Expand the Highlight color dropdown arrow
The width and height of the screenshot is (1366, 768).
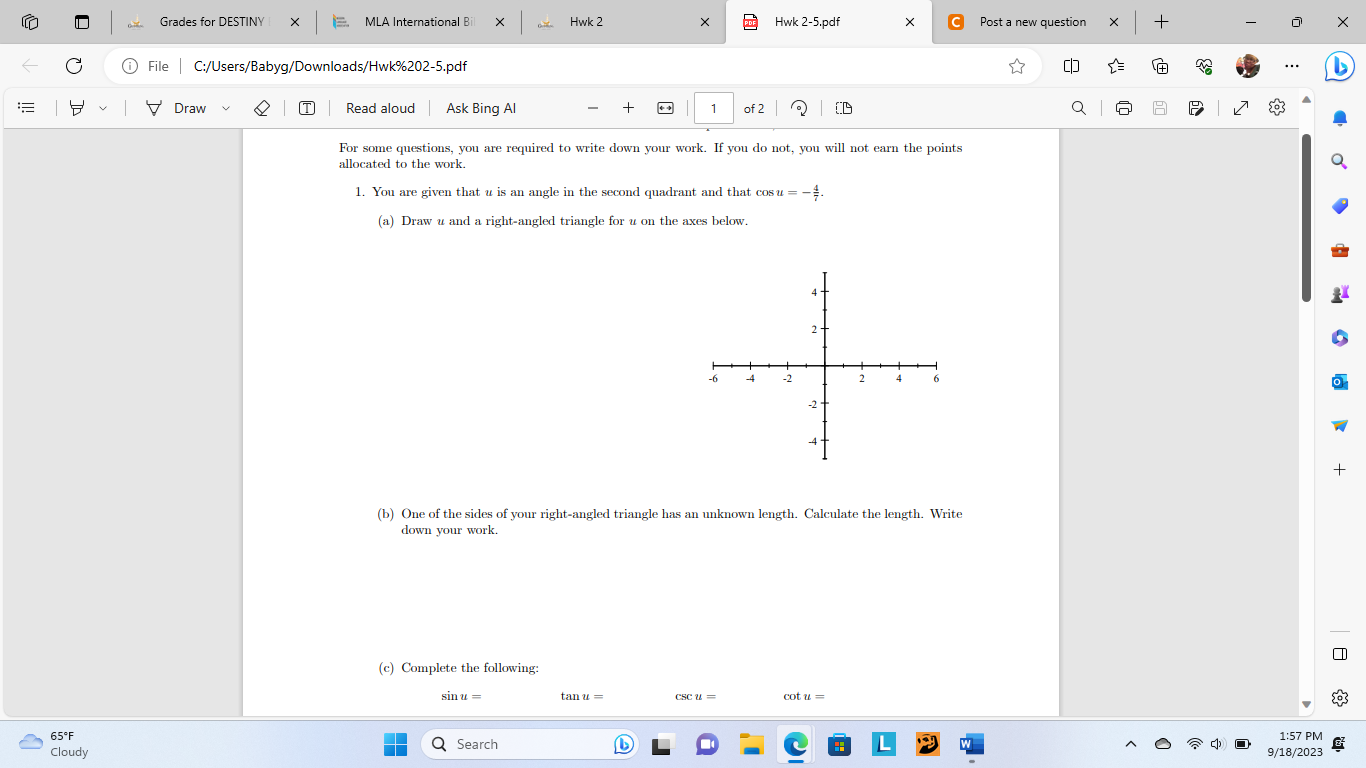pos(102,108)
